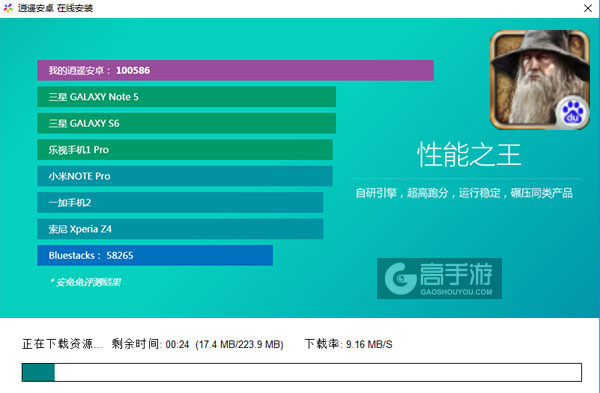Image resolution: width=600 pixels, height=393 pixels.
Task: Click the 逍遥安卓 在线安装 window title
Action: [x=55, y=8]
